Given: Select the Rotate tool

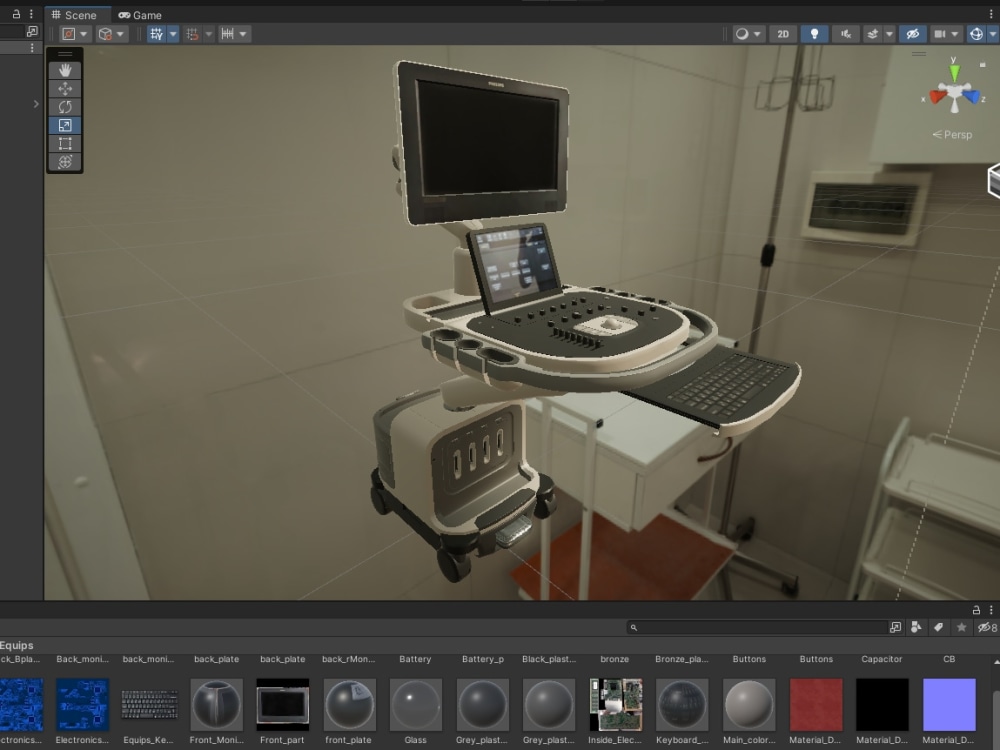Looking at the screenshot, I should click(x=64, y=106).
